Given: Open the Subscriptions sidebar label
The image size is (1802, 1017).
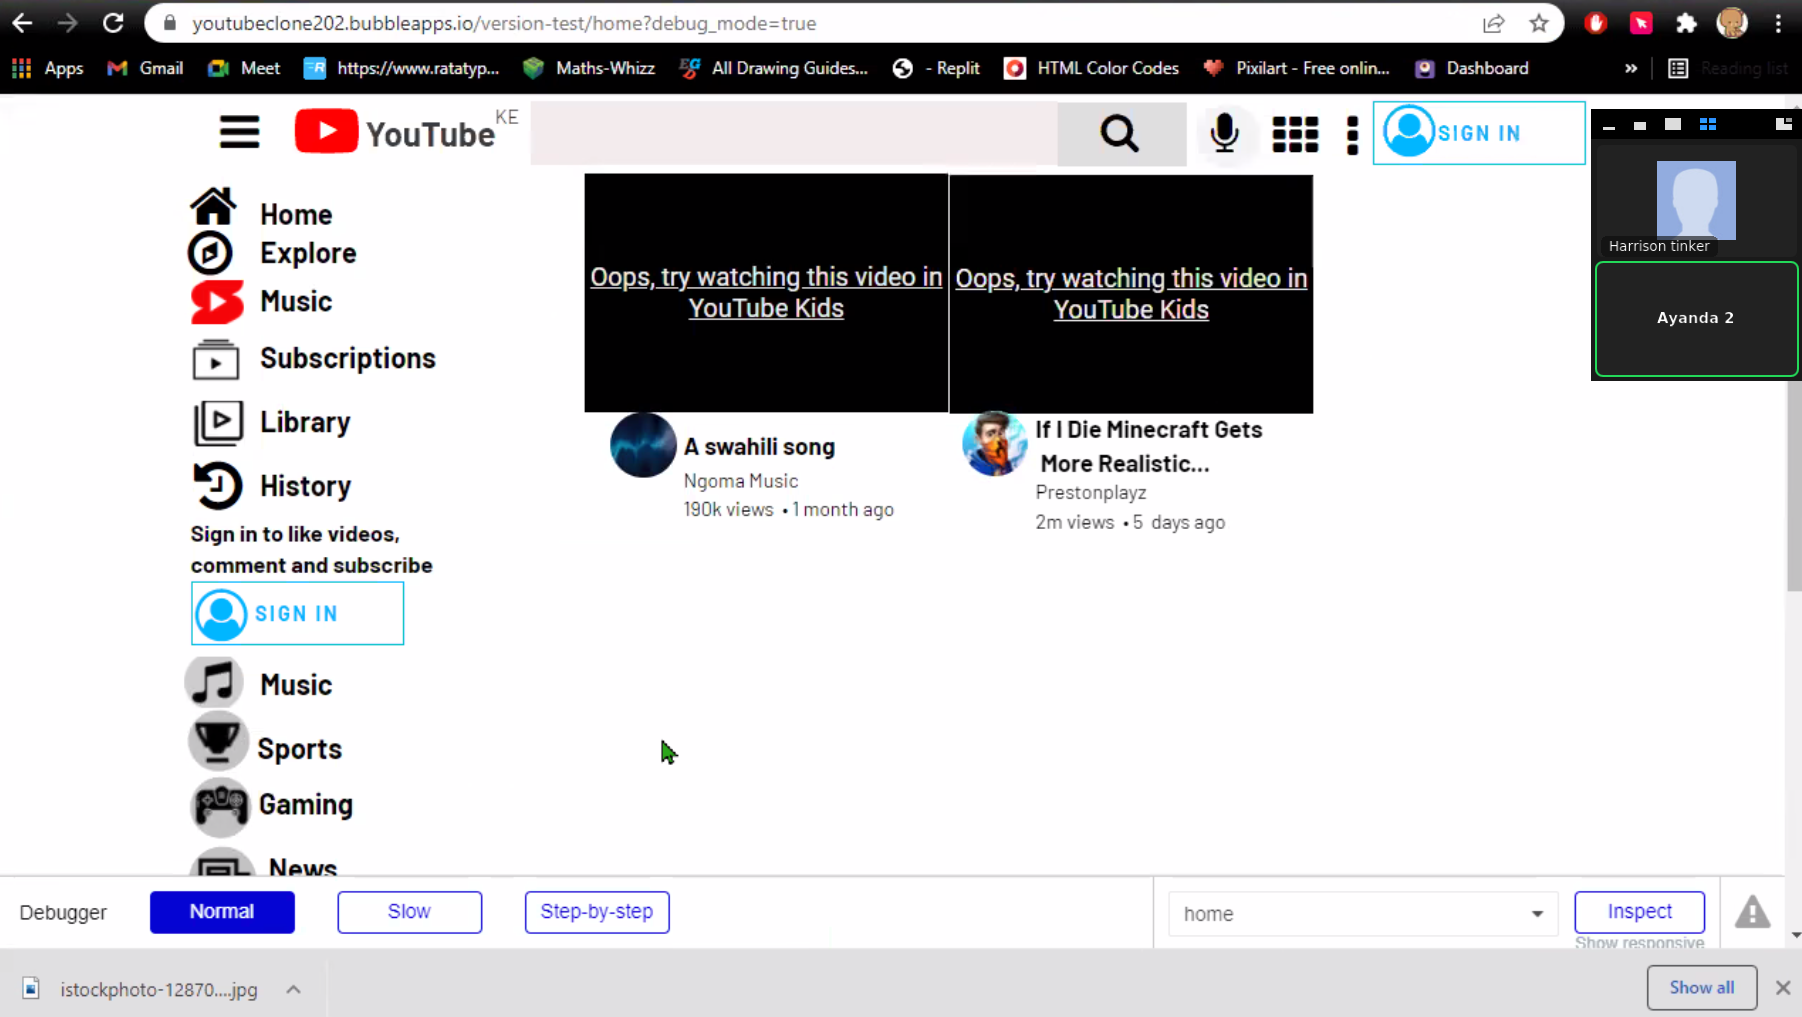Looking at the screenshot, I should 348,358.
